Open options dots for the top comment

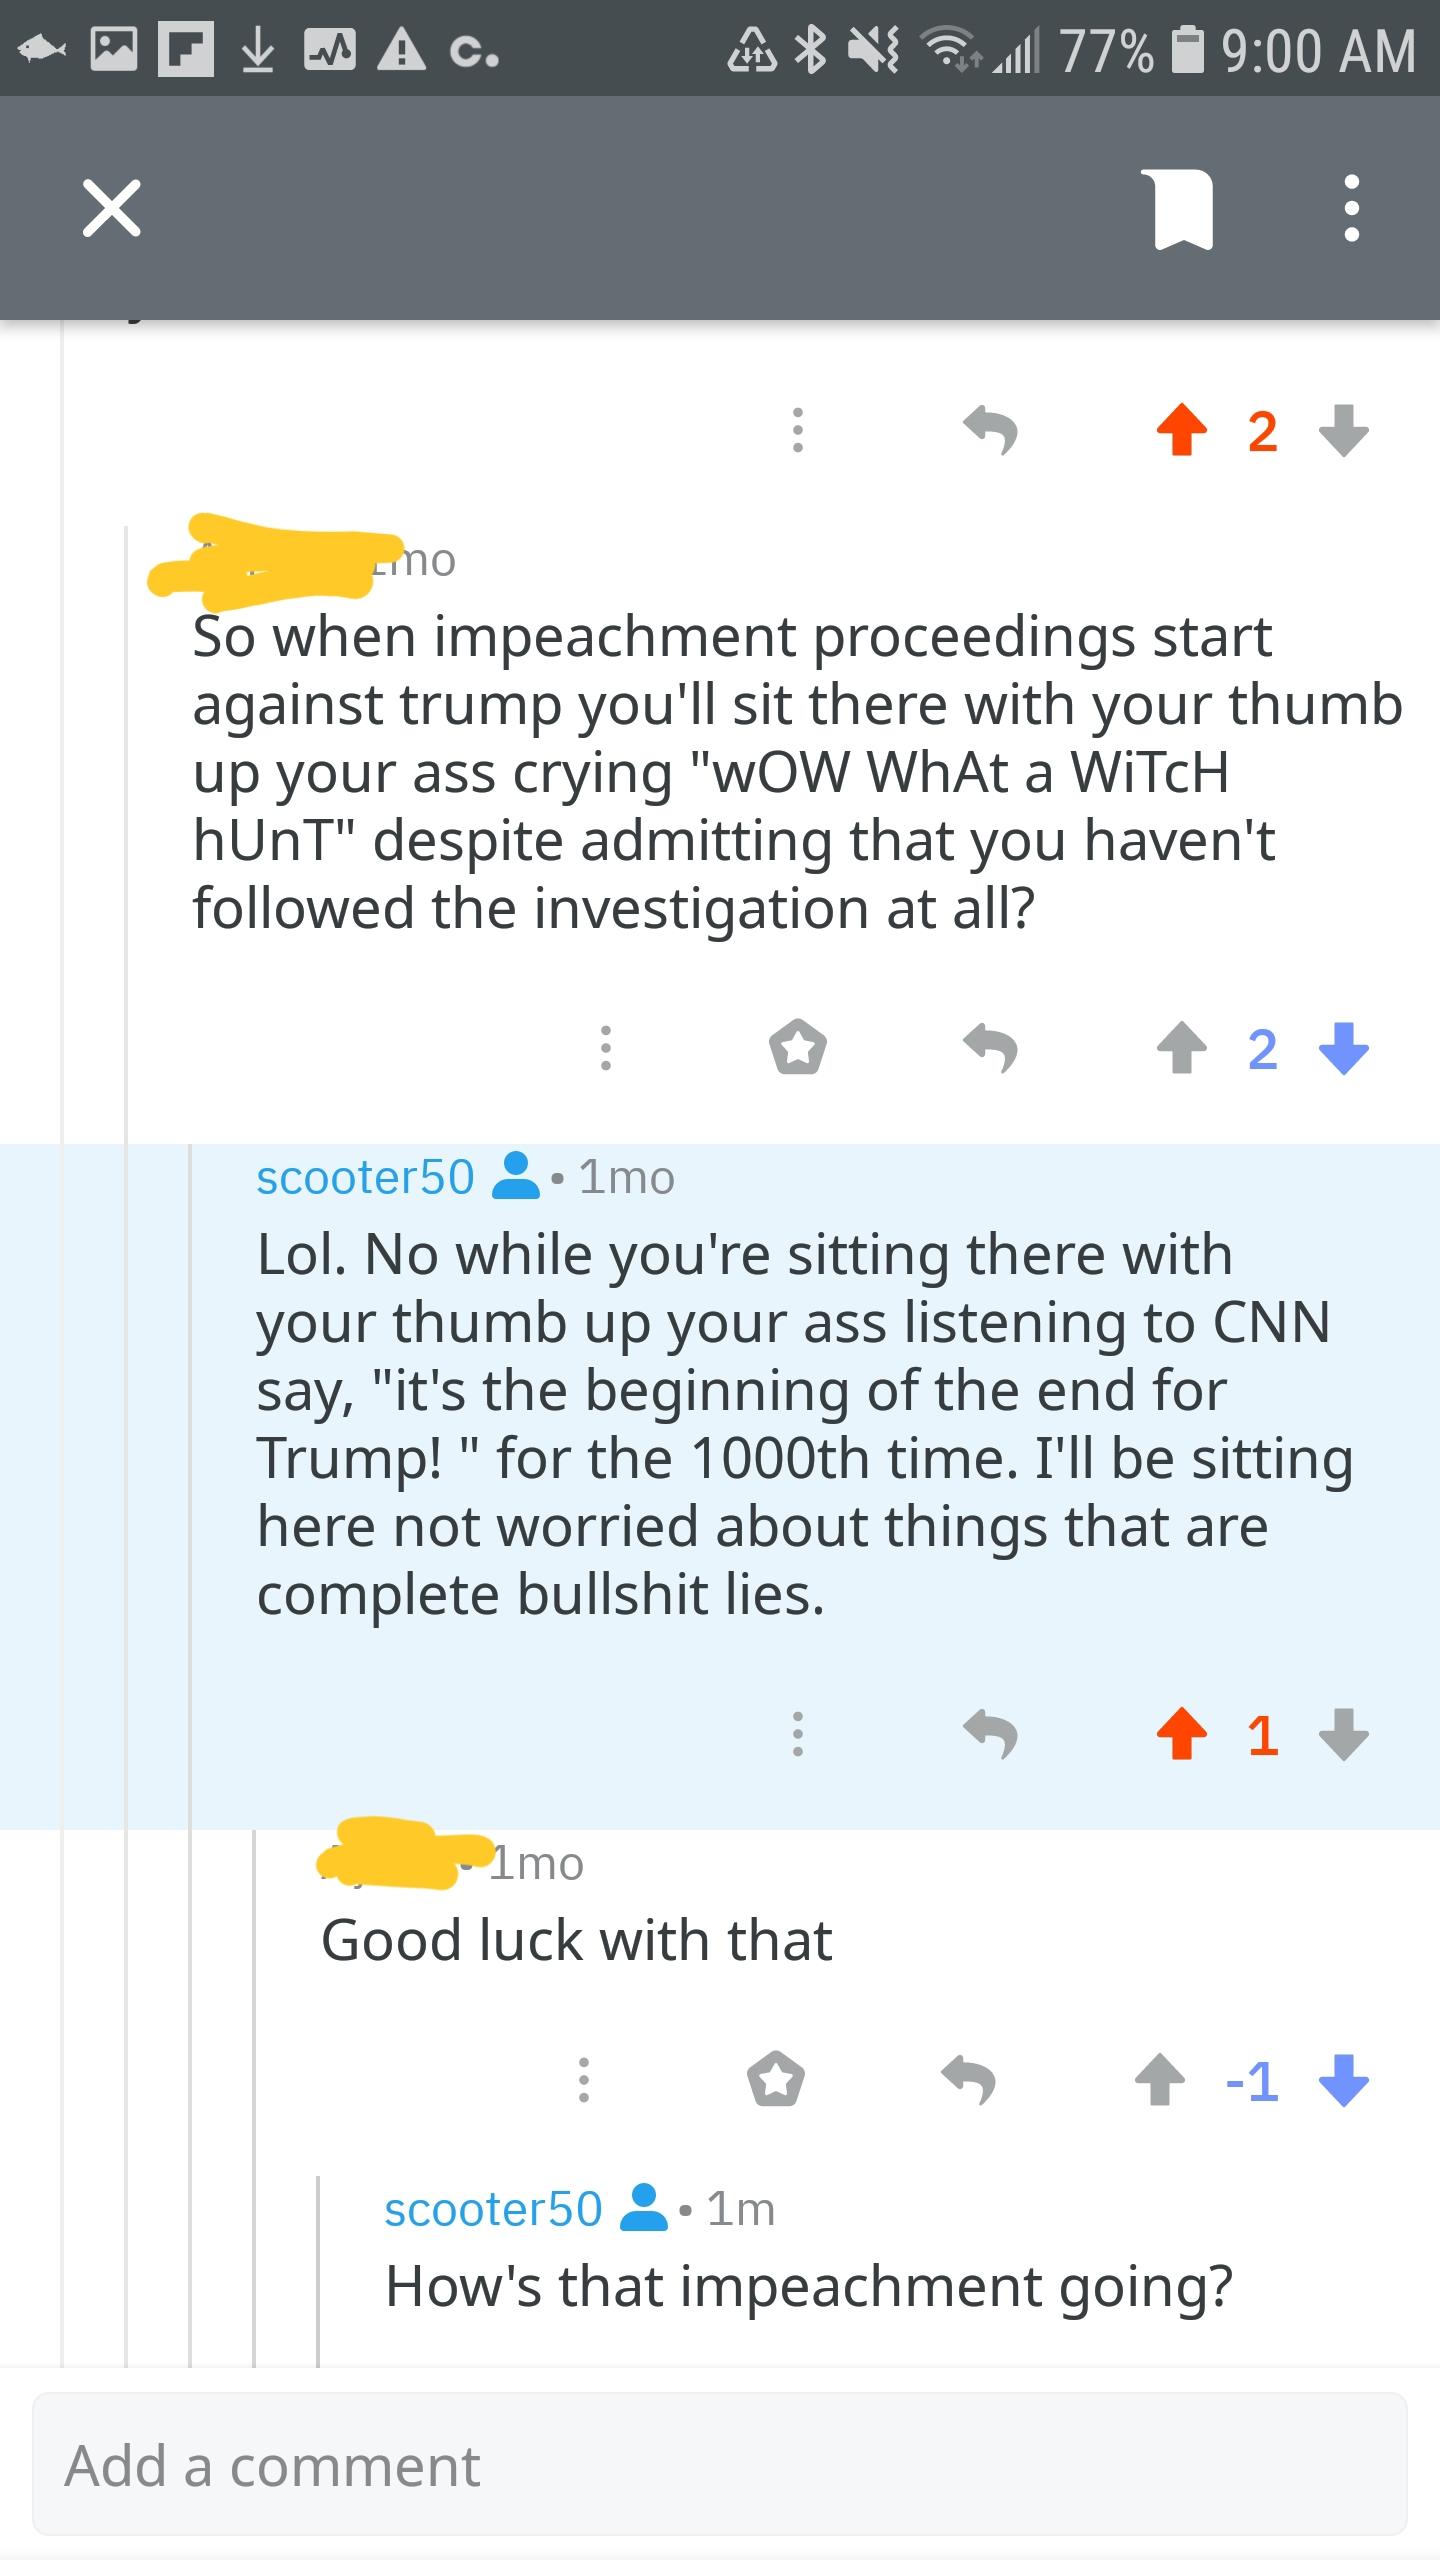point(797,431)
